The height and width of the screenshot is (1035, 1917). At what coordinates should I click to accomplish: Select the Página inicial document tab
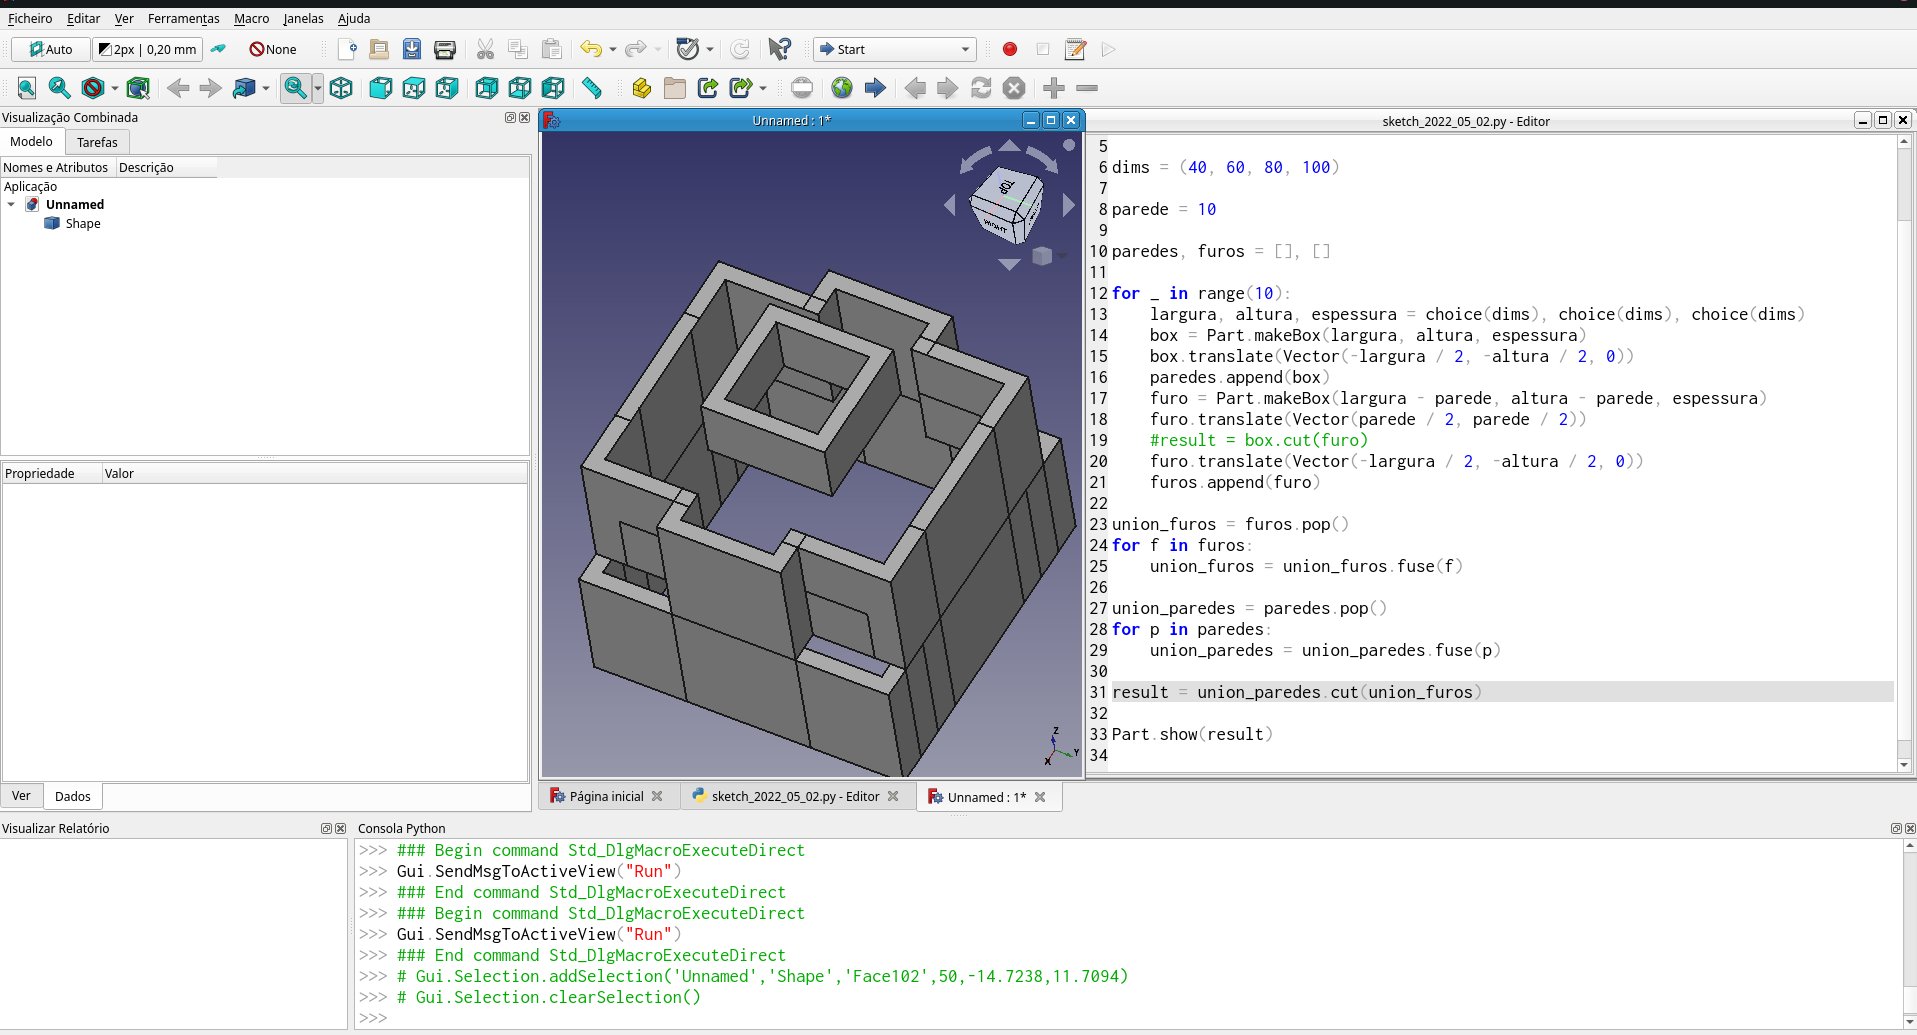(605, 796)
